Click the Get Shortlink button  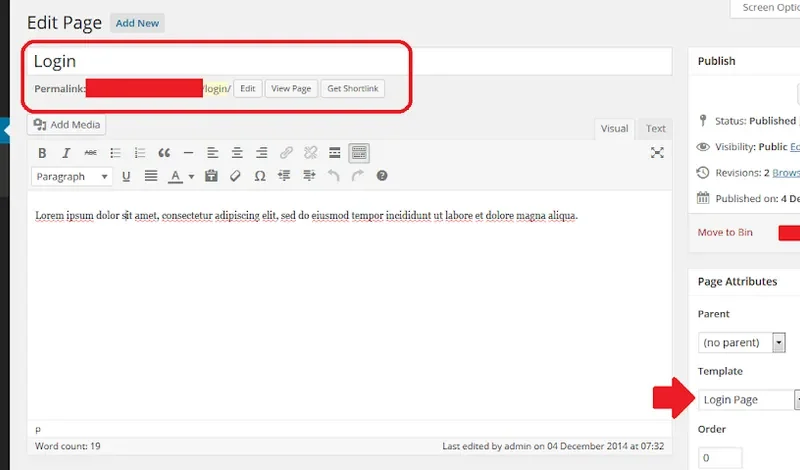click(353, 89)
